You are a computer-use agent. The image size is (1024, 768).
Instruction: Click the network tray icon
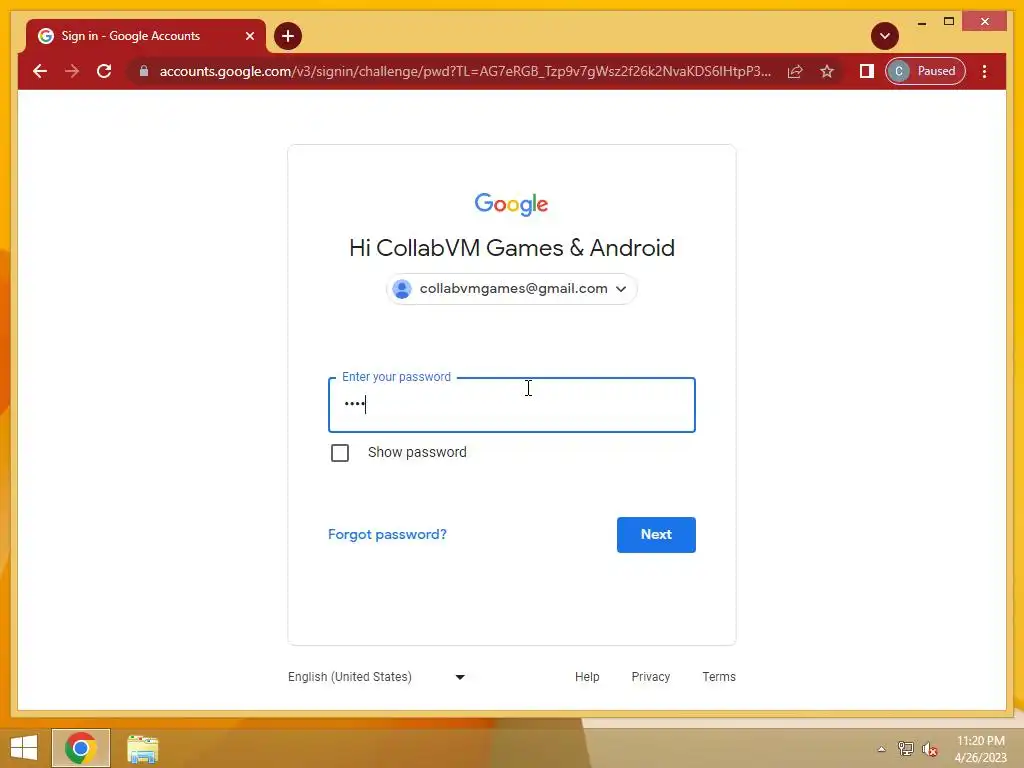905,749
